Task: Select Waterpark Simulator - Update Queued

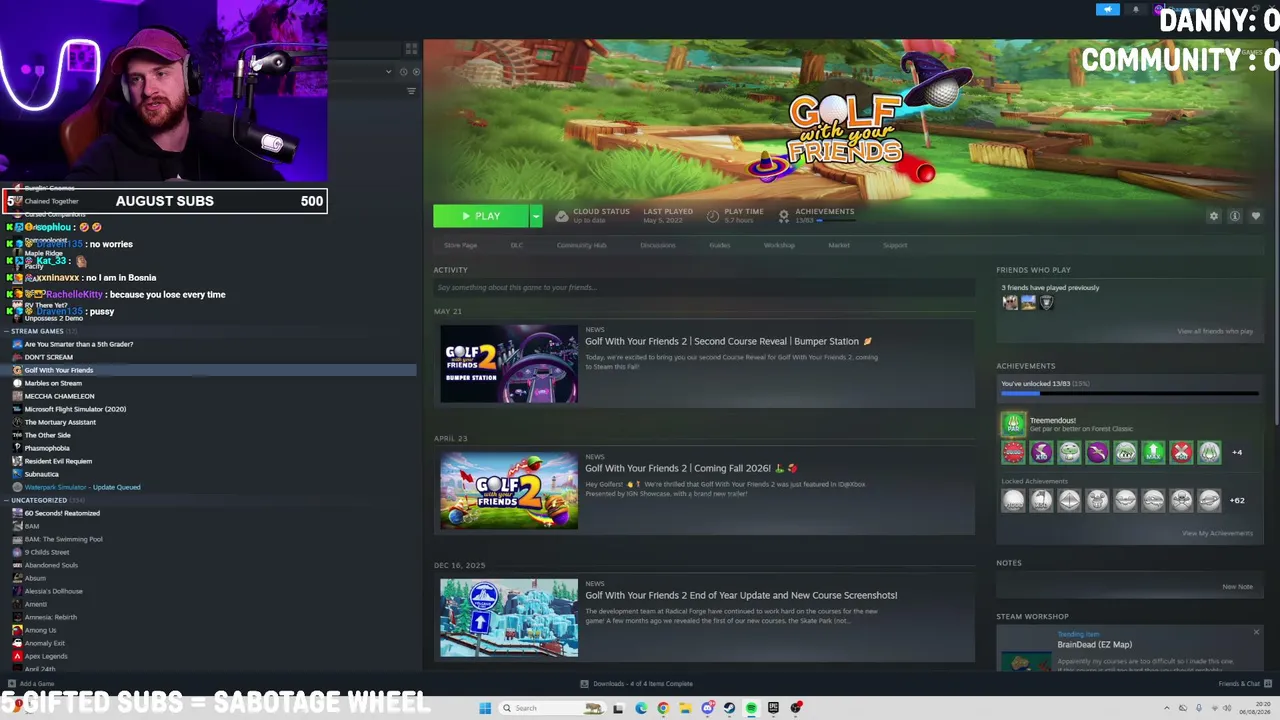Action: [x=82, y=487]
